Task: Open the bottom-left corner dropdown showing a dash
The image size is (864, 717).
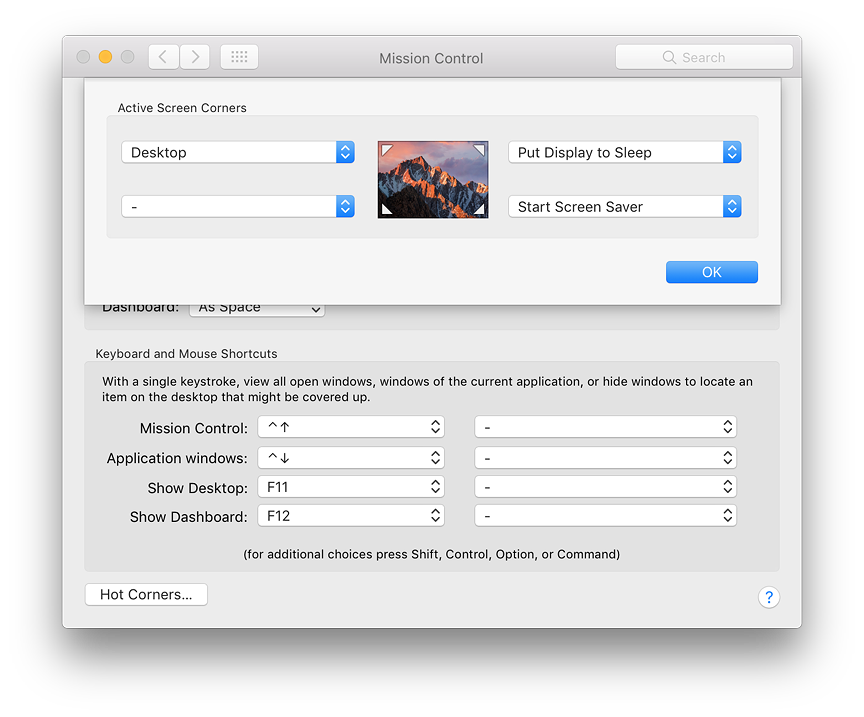Action: [x=237, y=207]
